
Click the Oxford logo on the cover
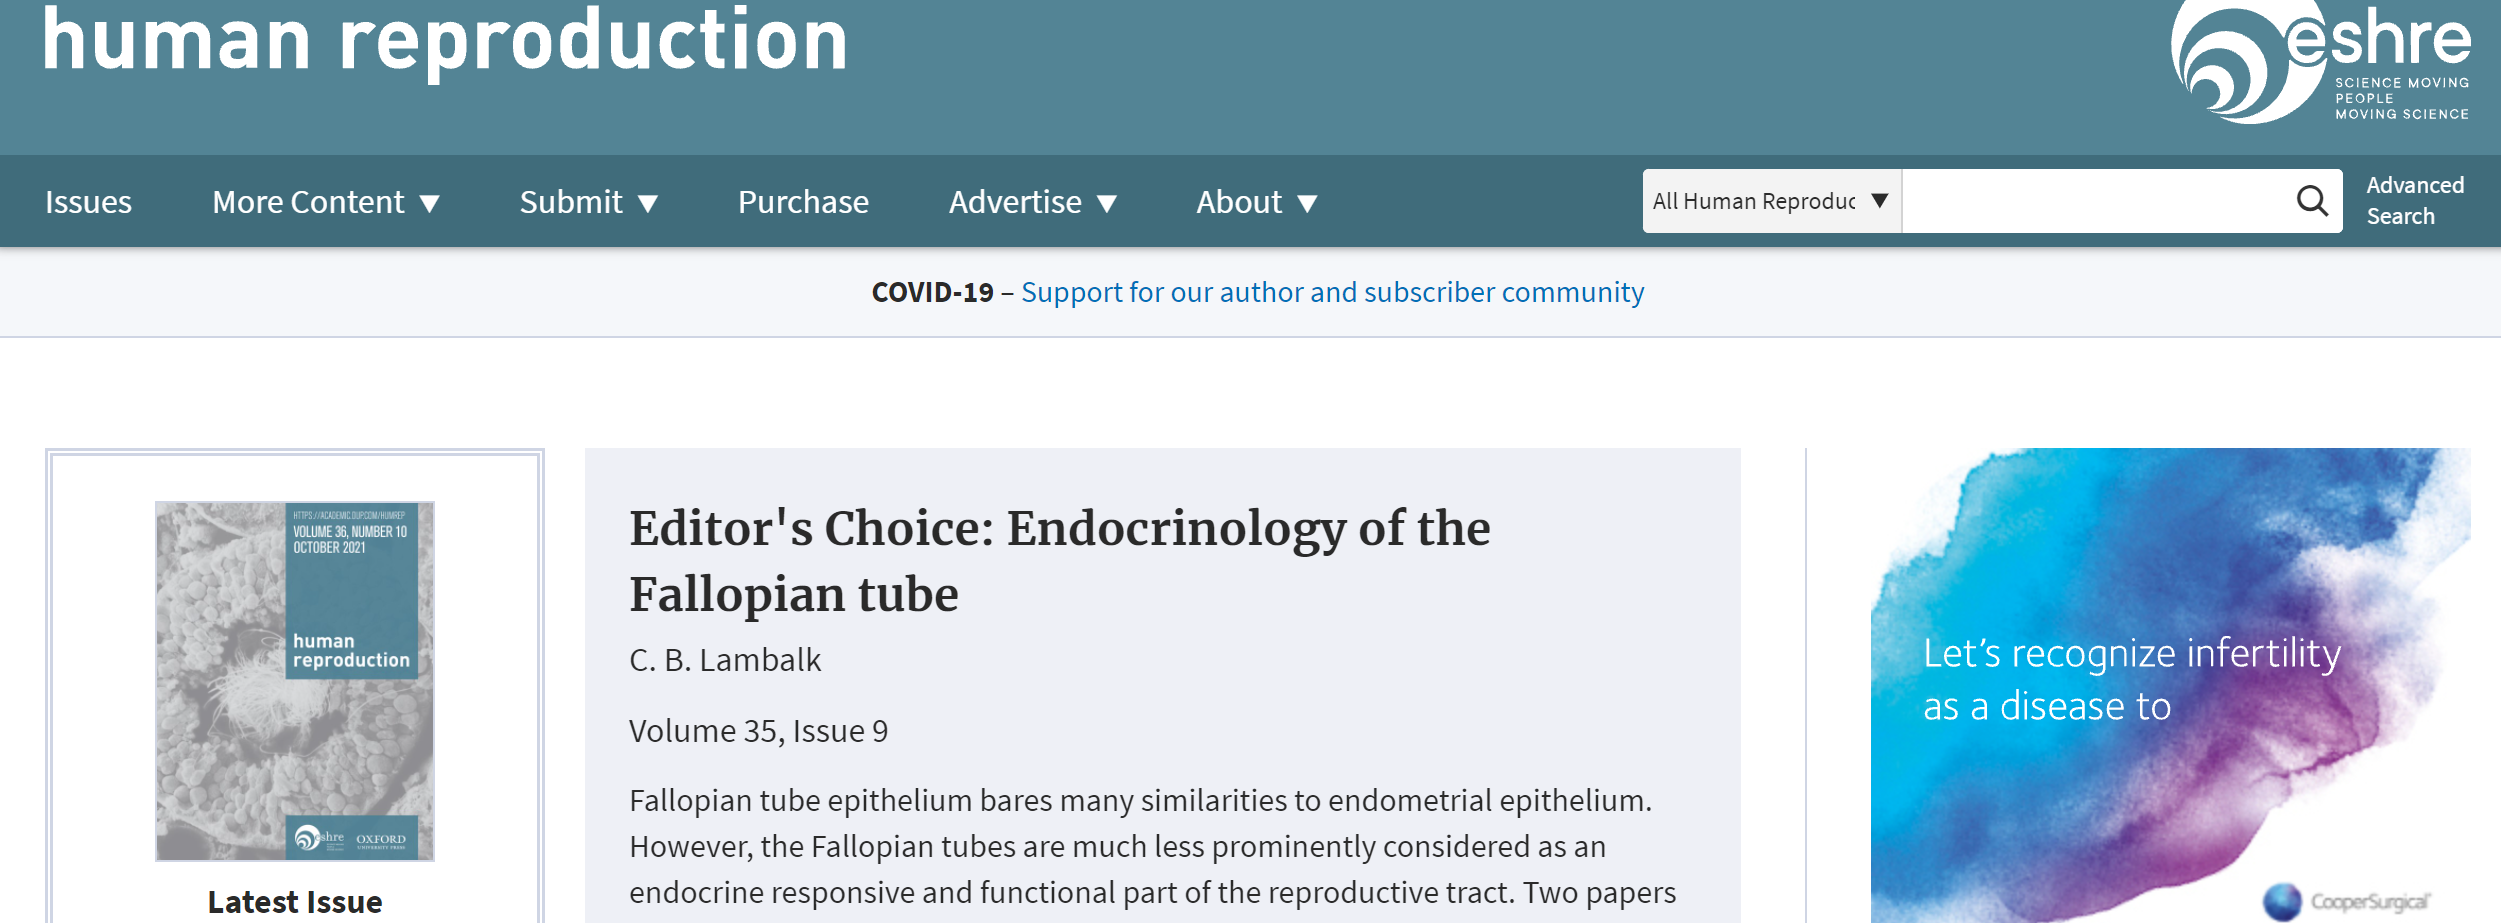[381, 840]
